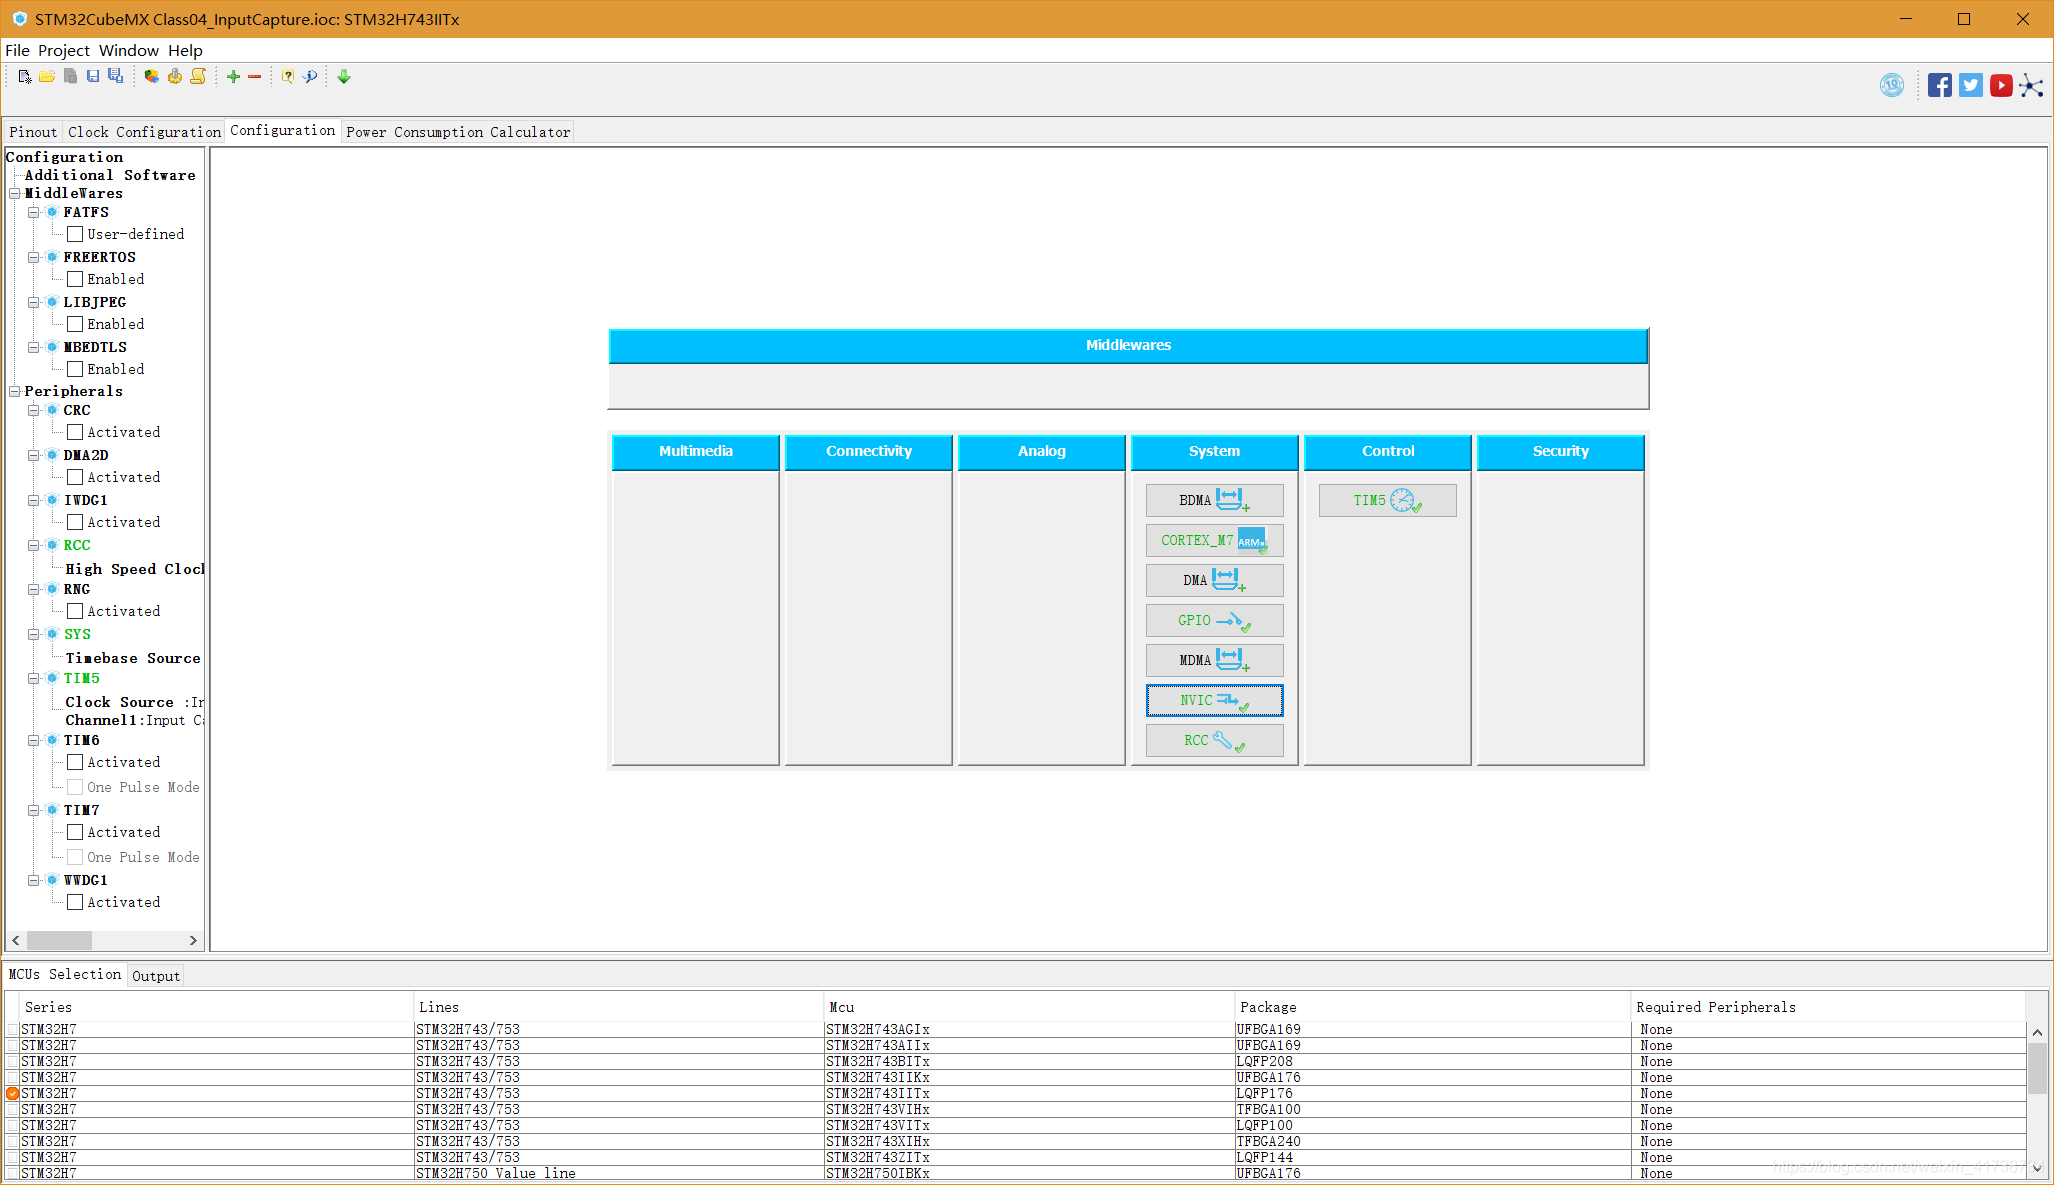
Task: Click the green plus toolbar icon
Action: click(x=233, y=77)
